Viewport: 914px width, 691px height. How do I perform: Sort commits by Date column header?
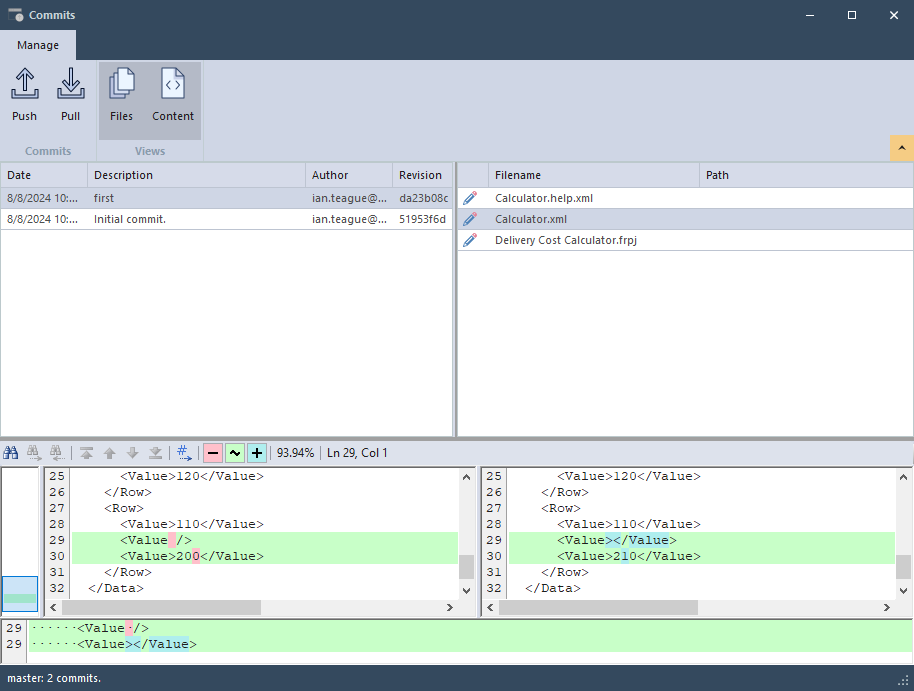[x=44, y=175]
